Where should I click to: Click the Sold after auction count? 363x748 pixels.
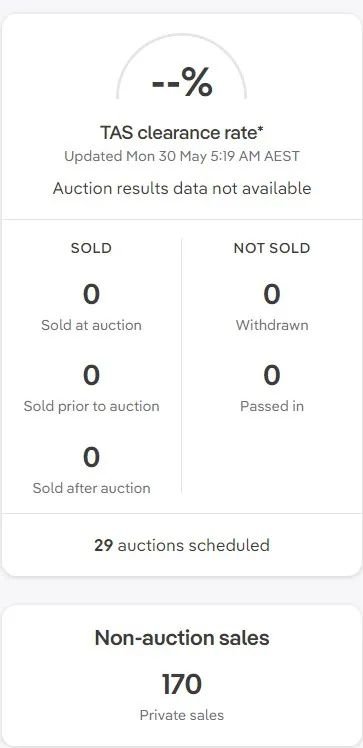point(91,457)
